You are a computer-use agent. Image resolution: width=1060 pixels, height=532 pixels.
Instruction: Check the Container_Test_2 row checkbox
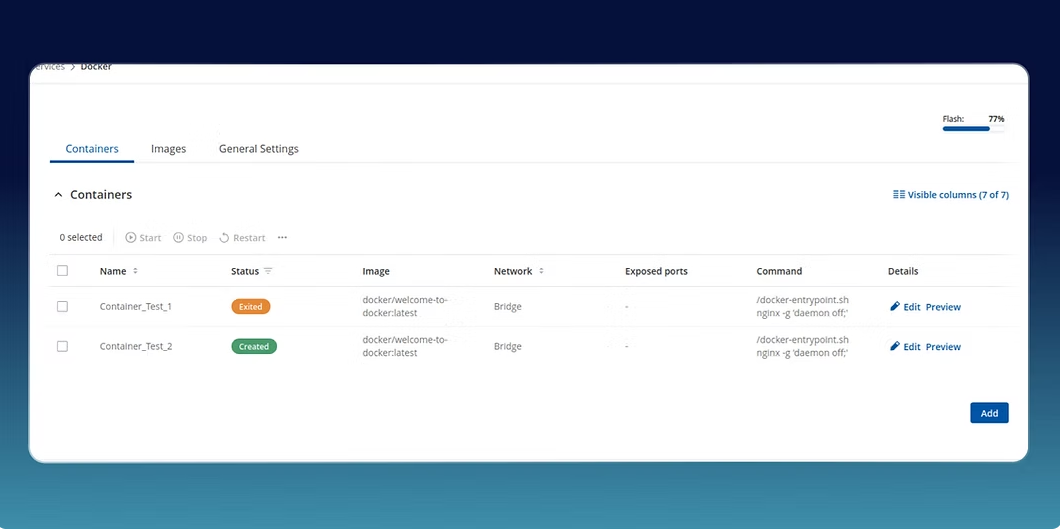[x=62, y=347]
